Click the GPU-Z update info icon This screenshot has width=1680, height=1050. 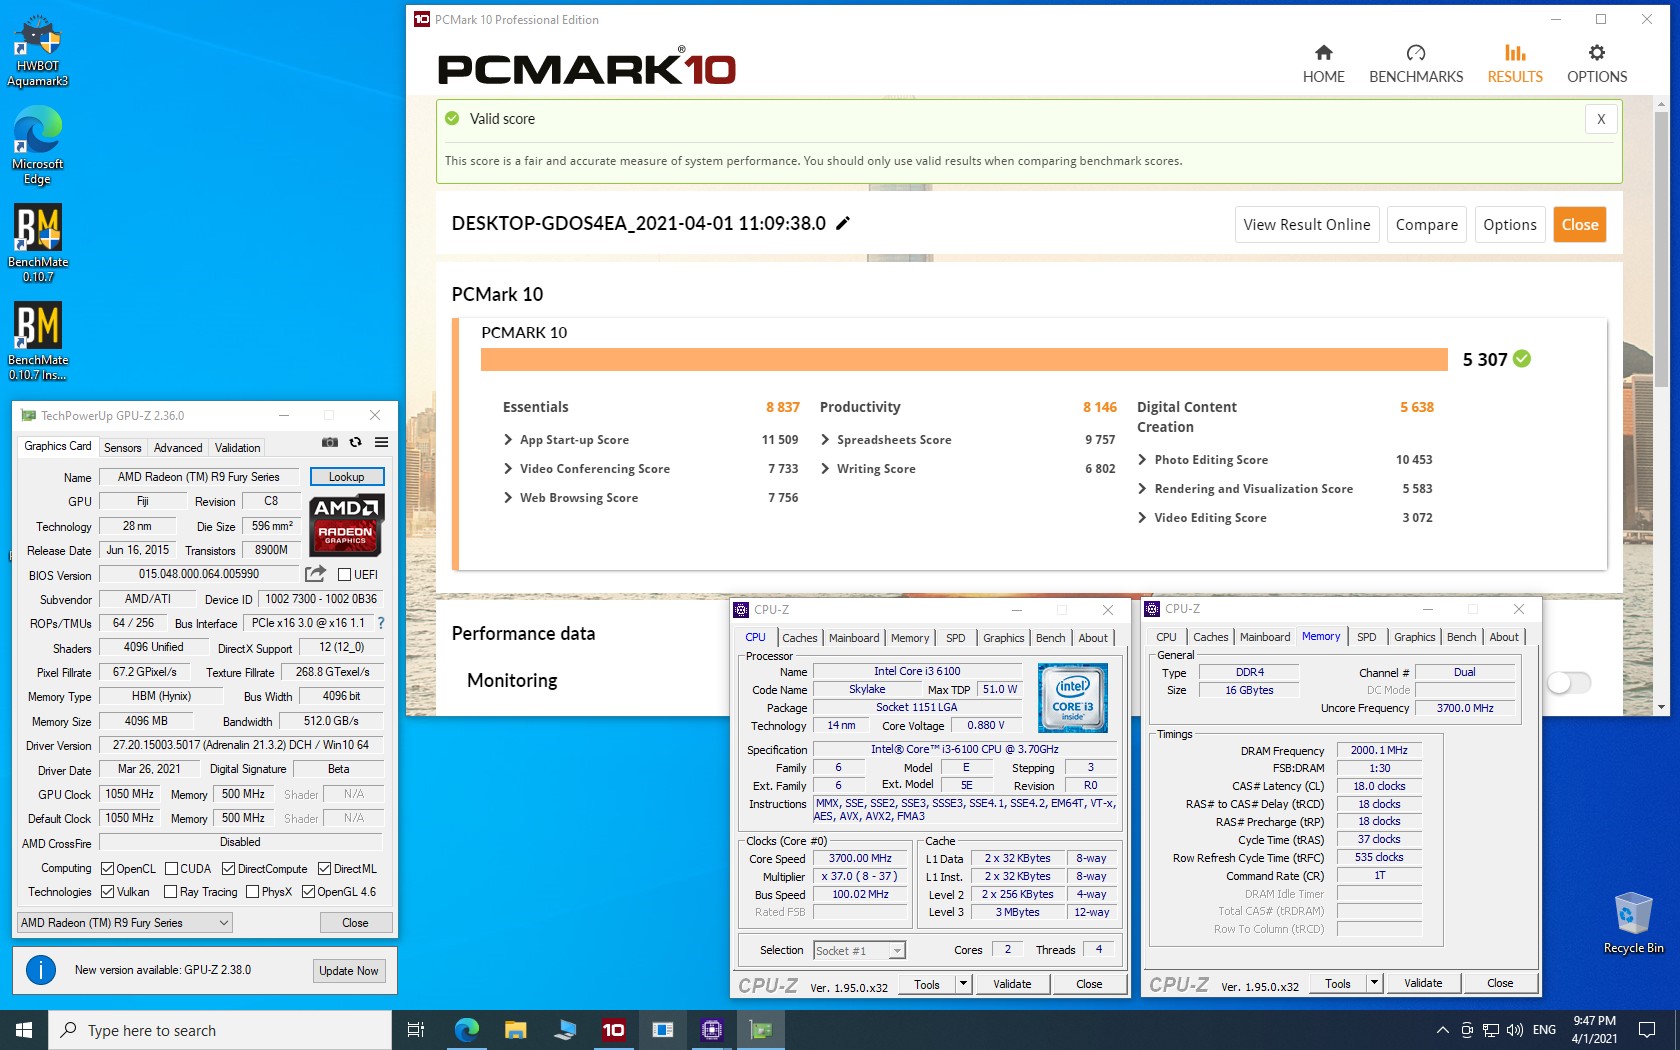(x=40, y=970)
